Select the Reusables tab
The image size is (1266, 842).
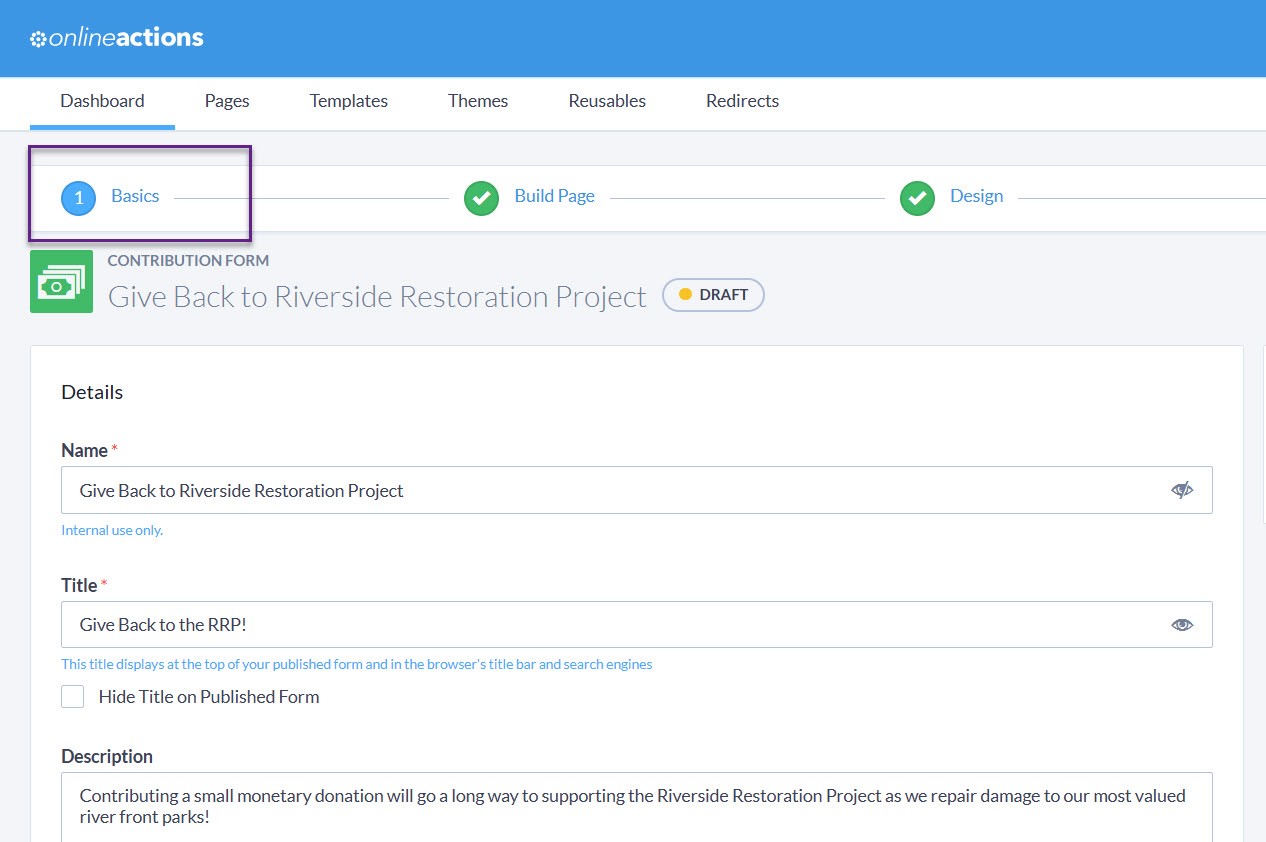(607, 101)
